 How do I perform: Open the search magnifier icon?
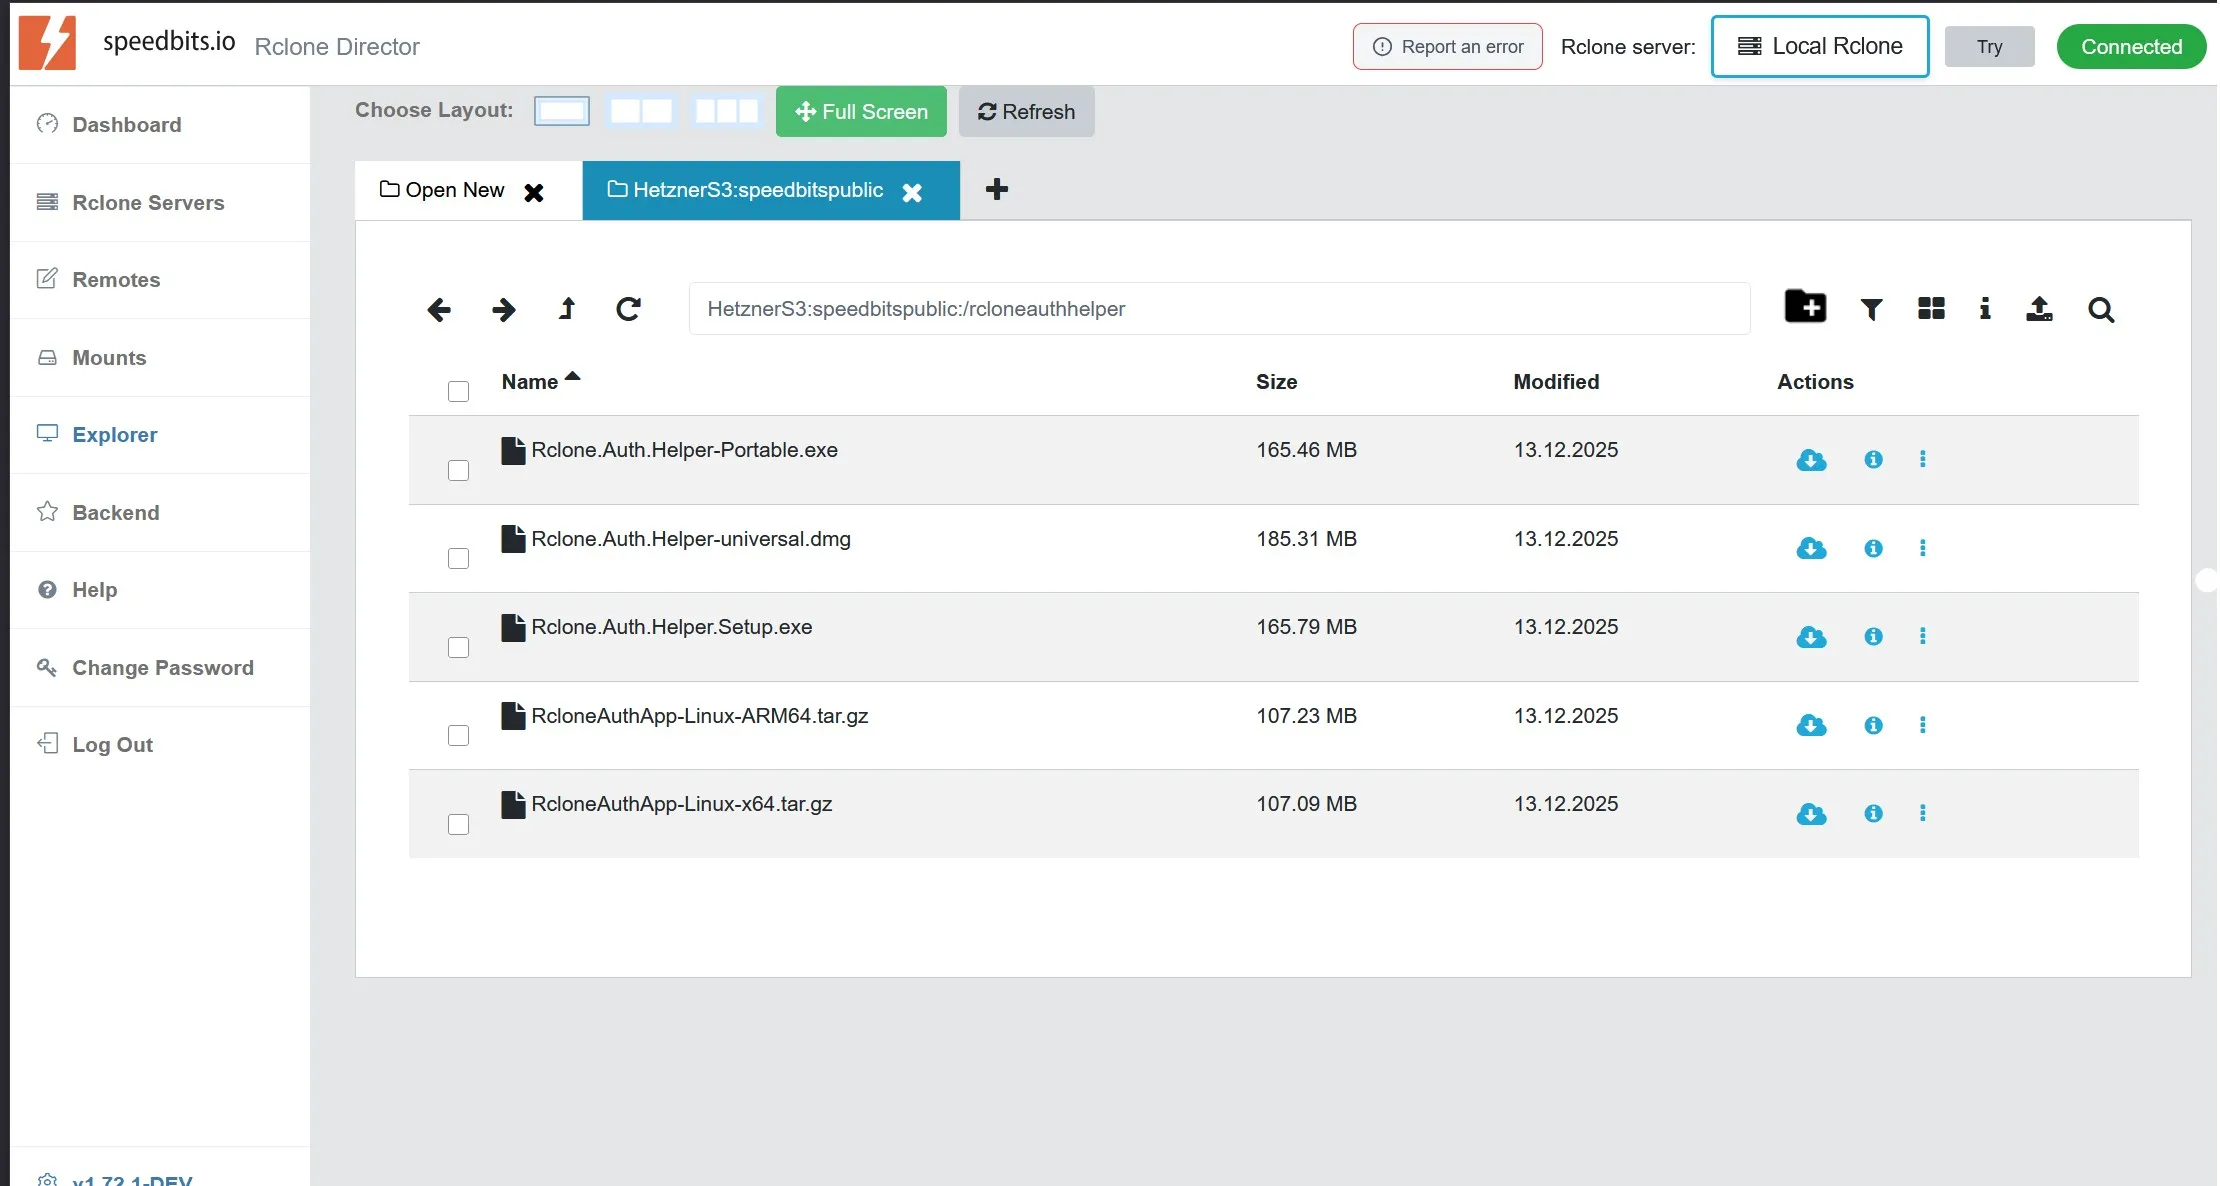pos(2101,310)
